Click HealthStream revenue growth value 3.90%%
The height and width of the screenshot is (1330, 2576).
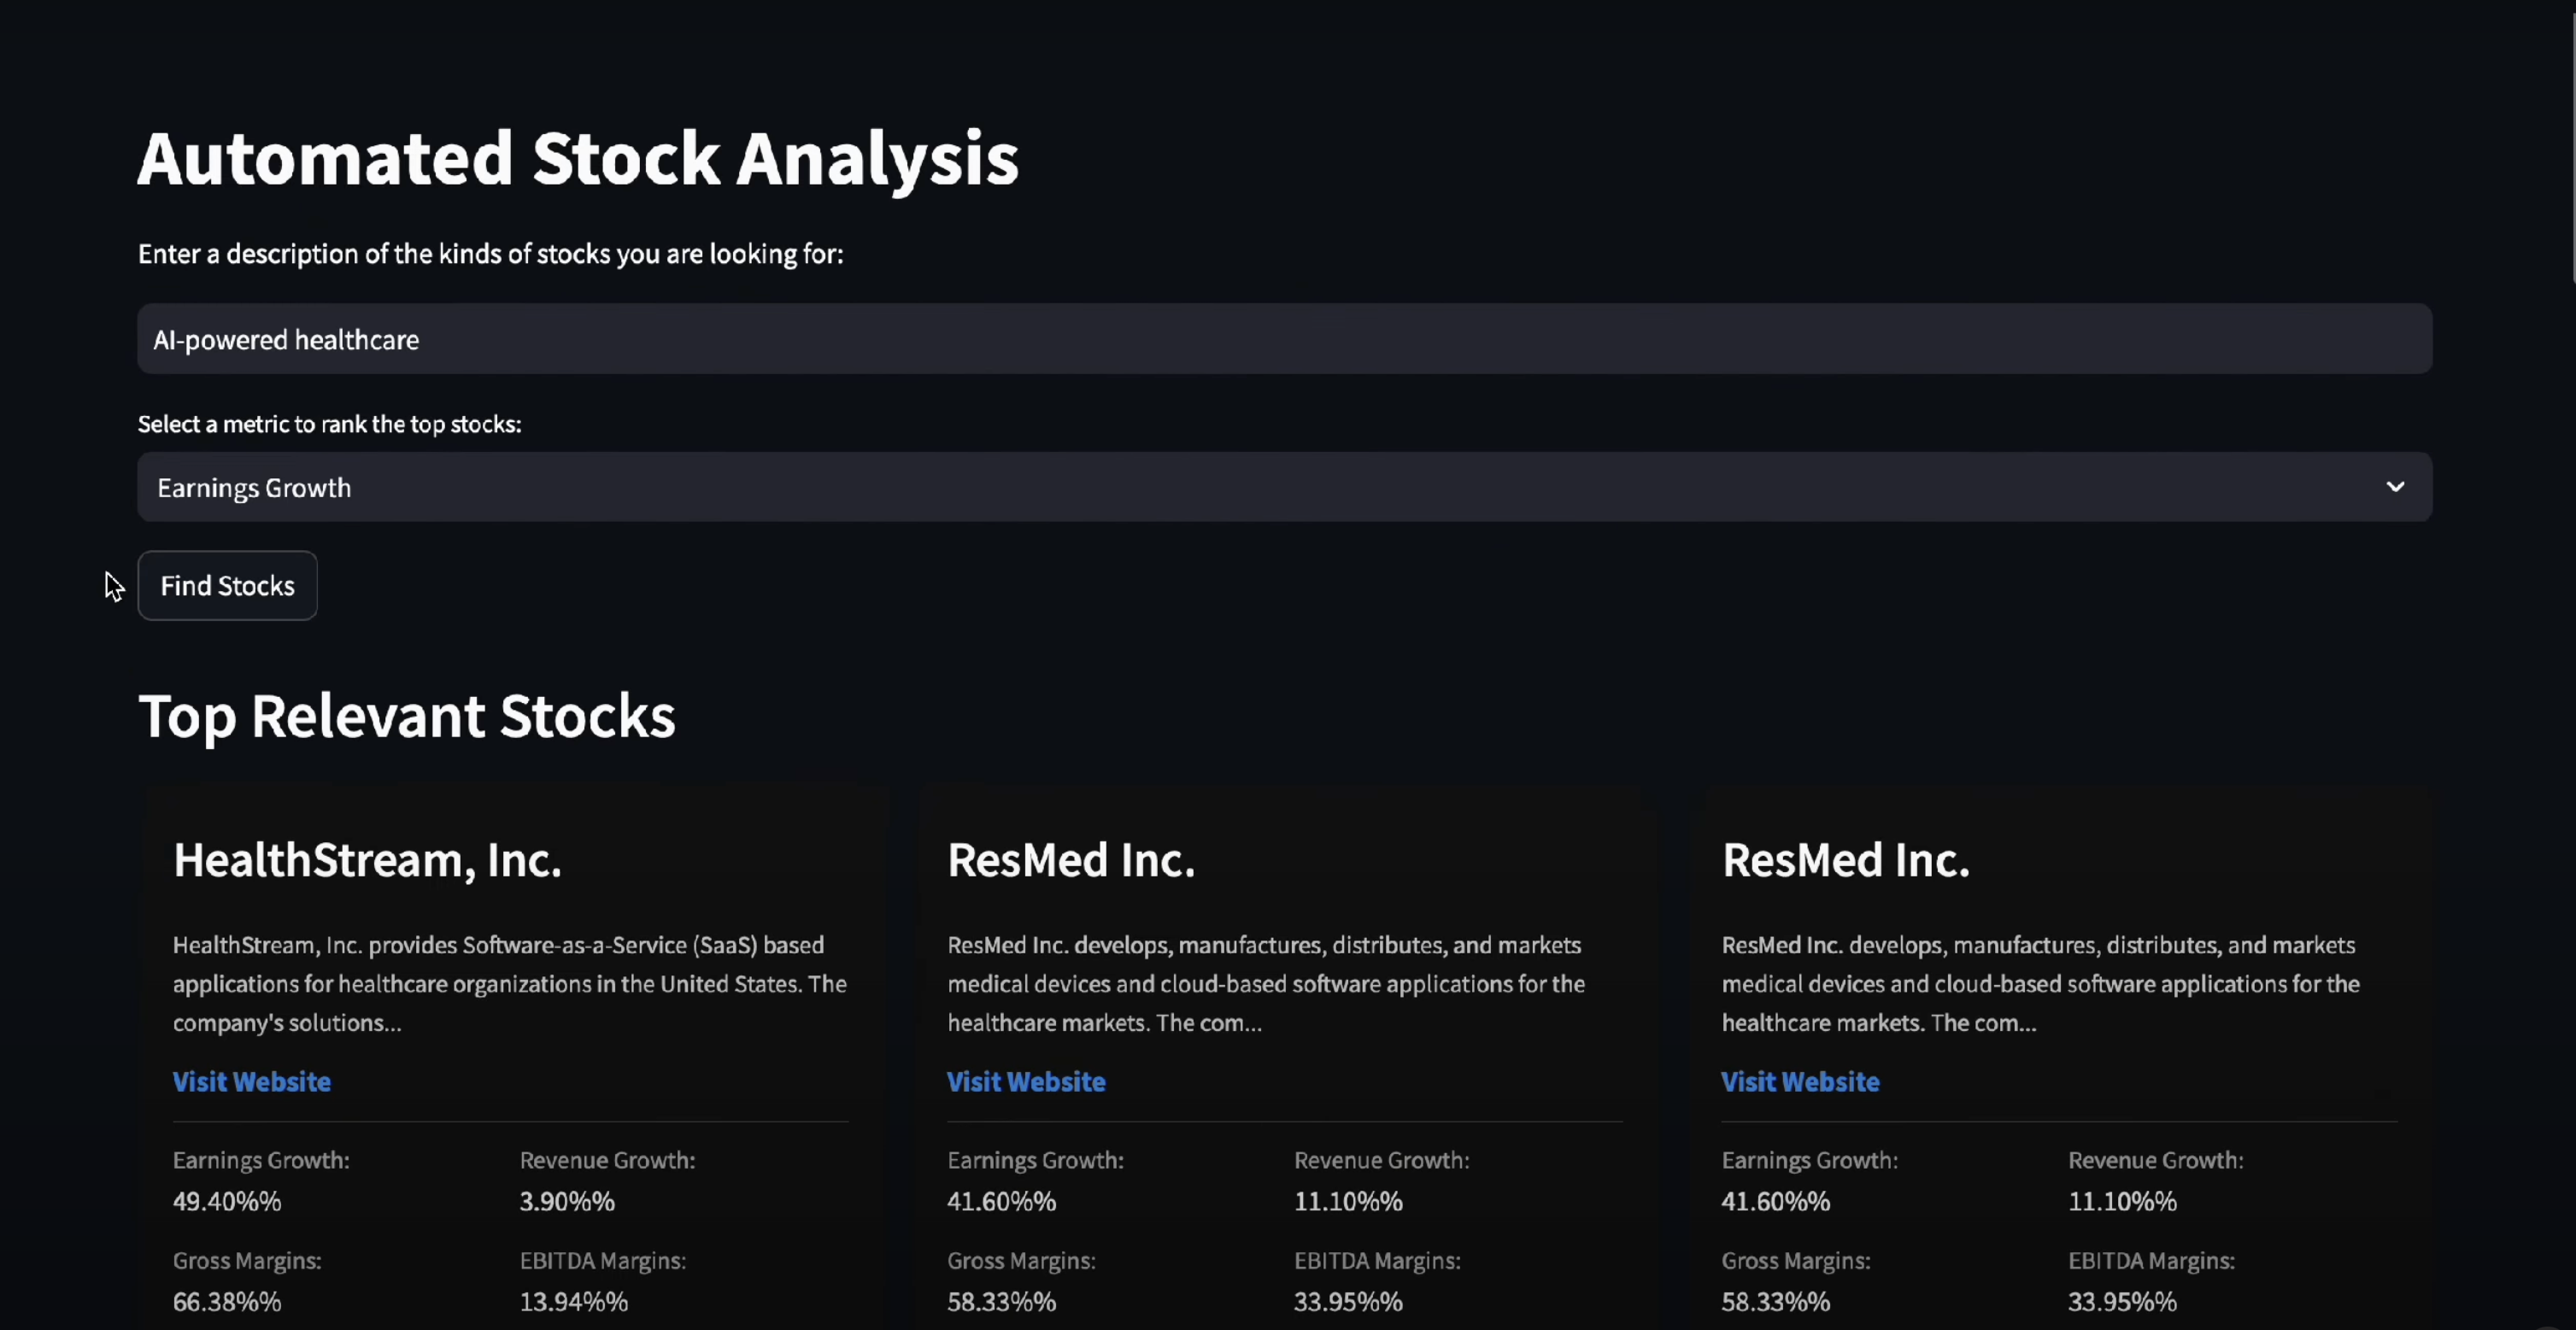pos(567,1201)
